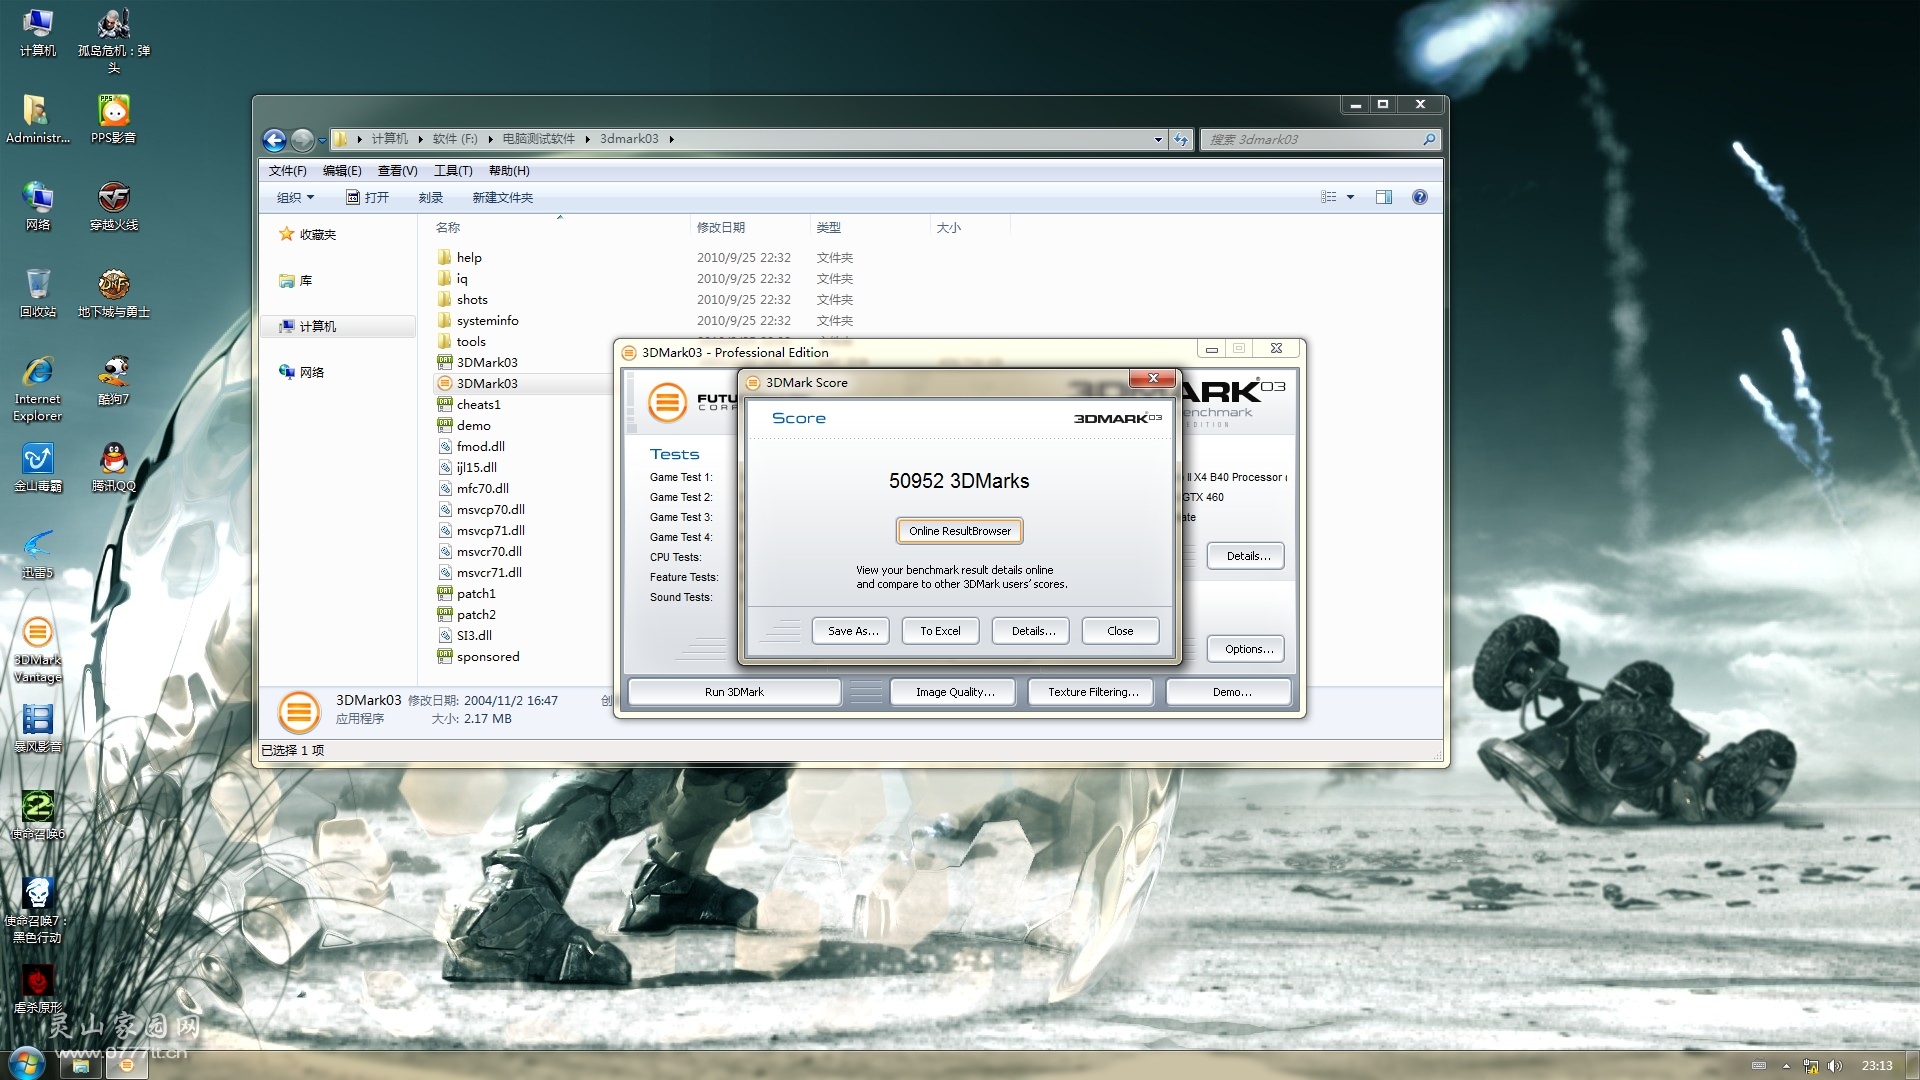The height and width of the screenshot is (1080, 1920).
Task: Open Internet Explorer desktop icon
Action: pyautogui.click(x=37, y=389)
